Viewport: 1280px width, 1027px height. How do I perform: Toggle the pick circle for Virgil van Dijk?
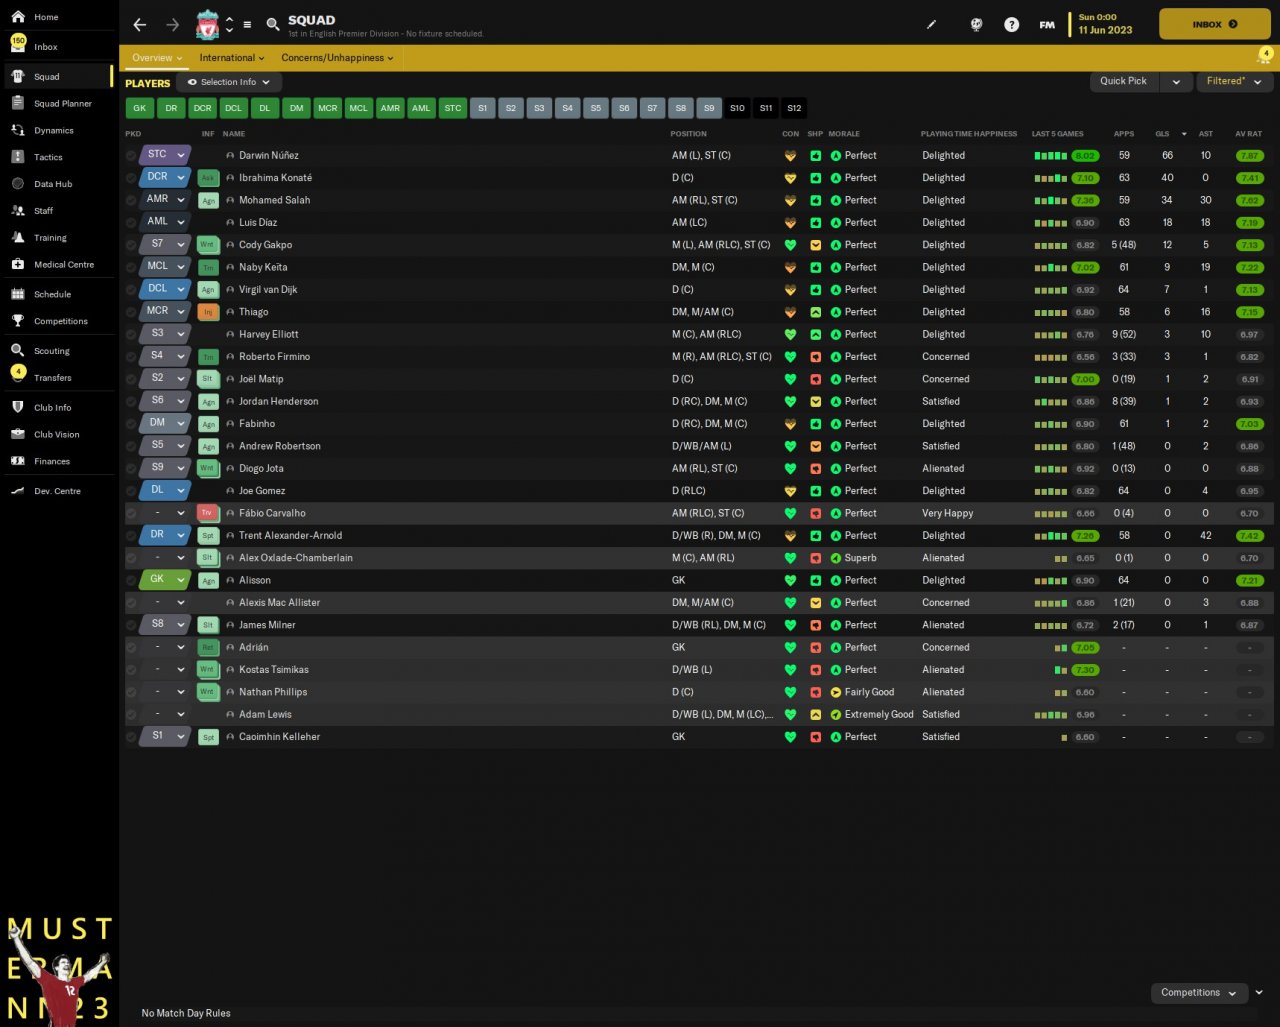[131, 290]
